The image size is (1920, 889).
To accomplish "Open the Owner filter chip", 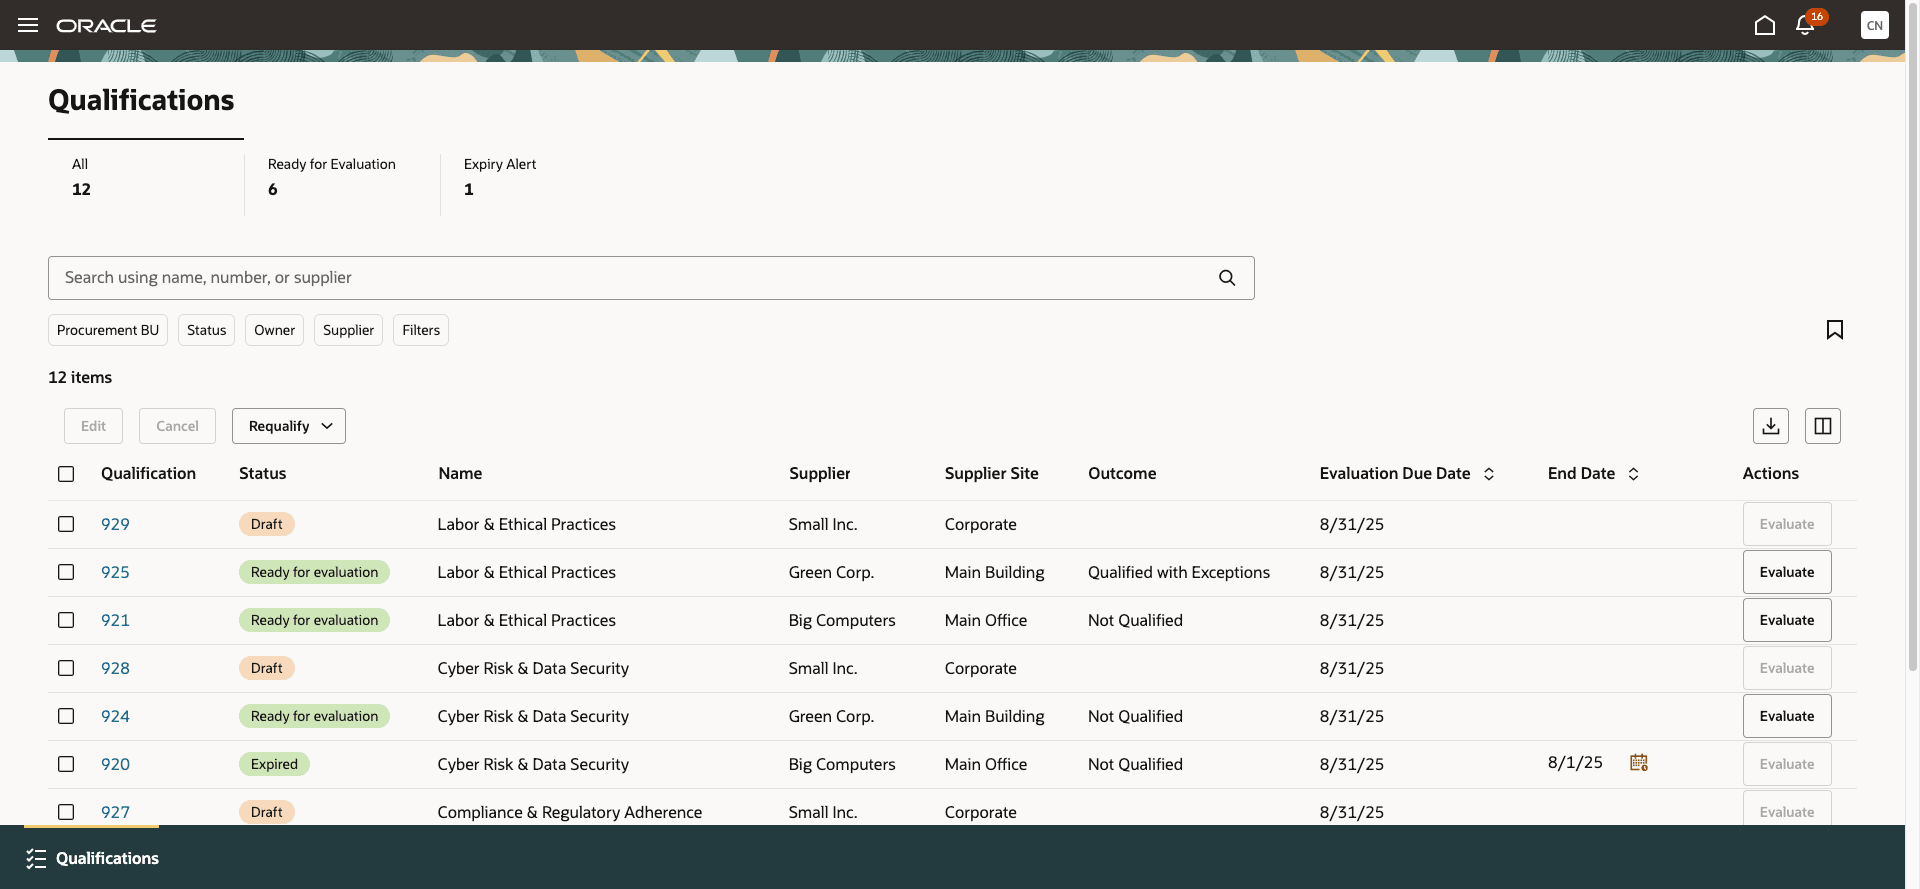I will click(274, 330).
